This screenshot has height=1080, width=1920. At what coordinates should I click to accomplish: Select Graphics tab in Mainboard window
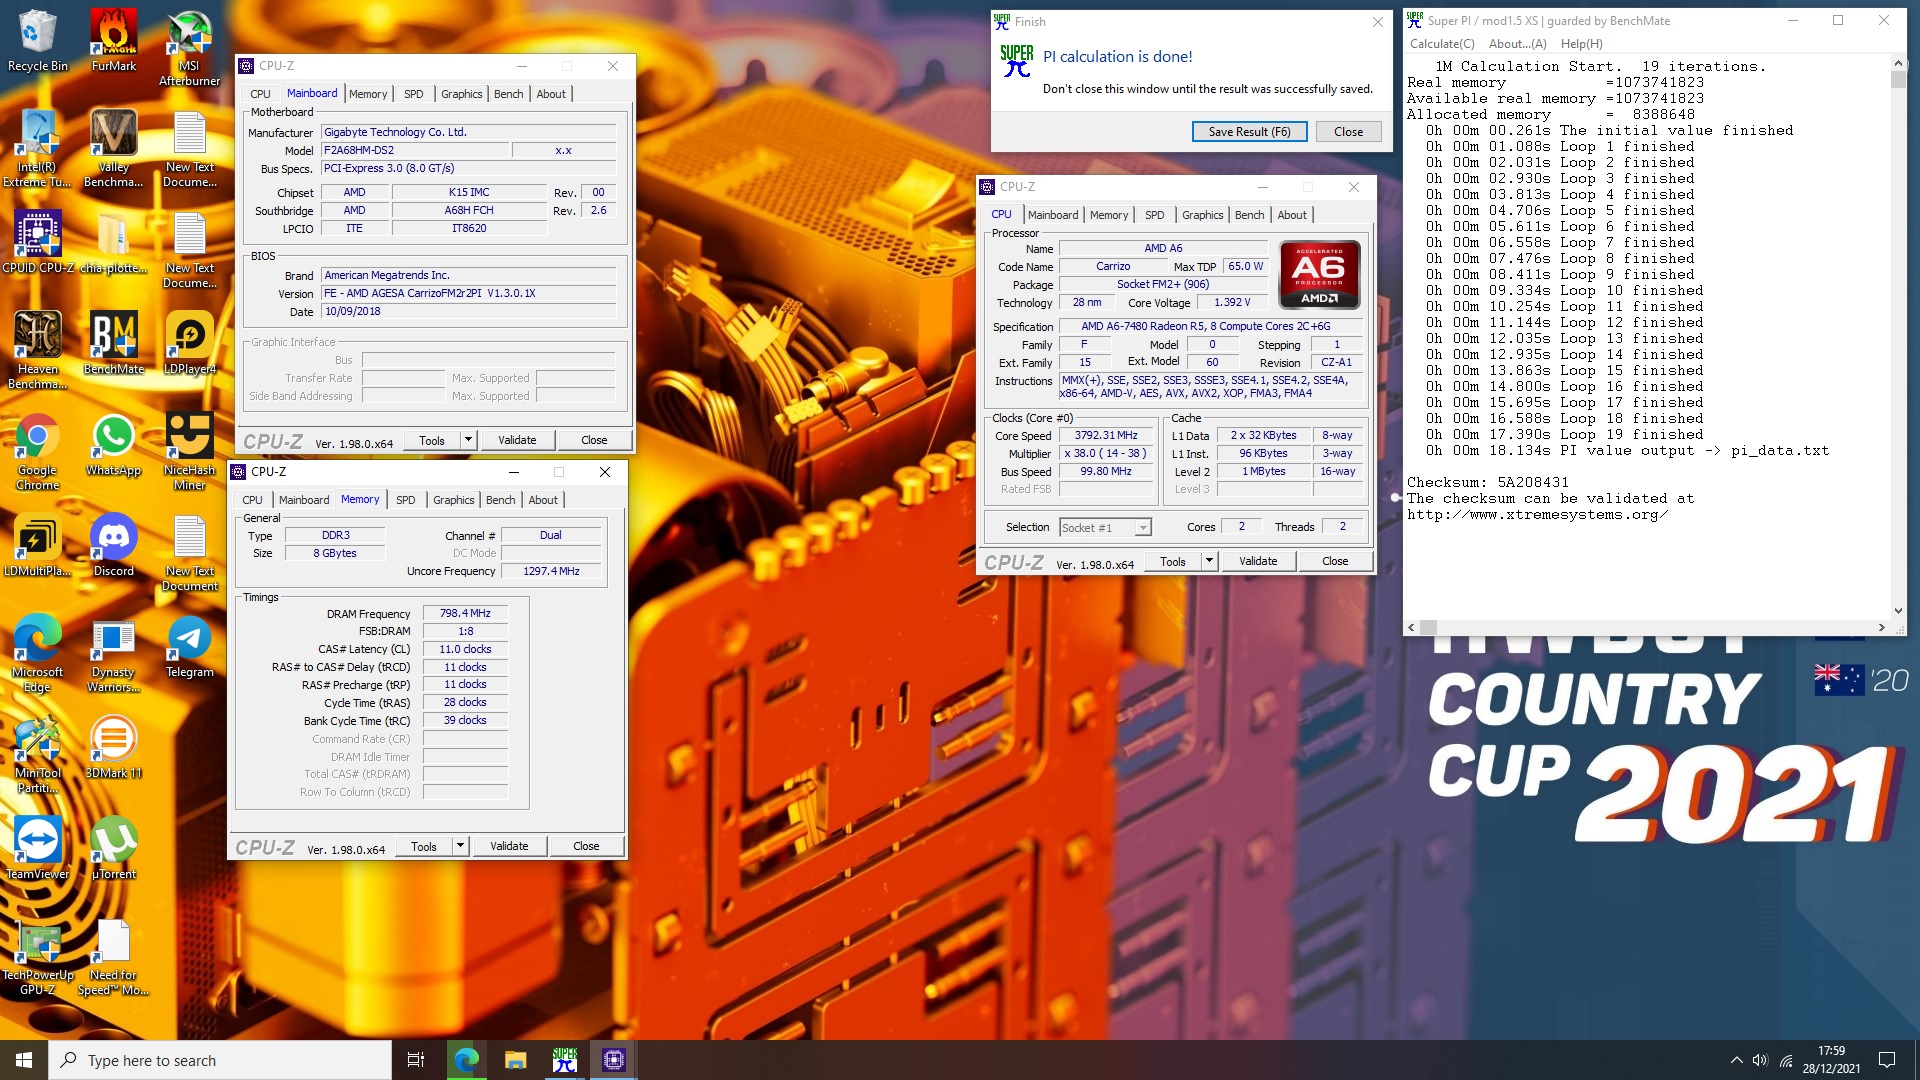pyautogui.click(x=461, y=94)
